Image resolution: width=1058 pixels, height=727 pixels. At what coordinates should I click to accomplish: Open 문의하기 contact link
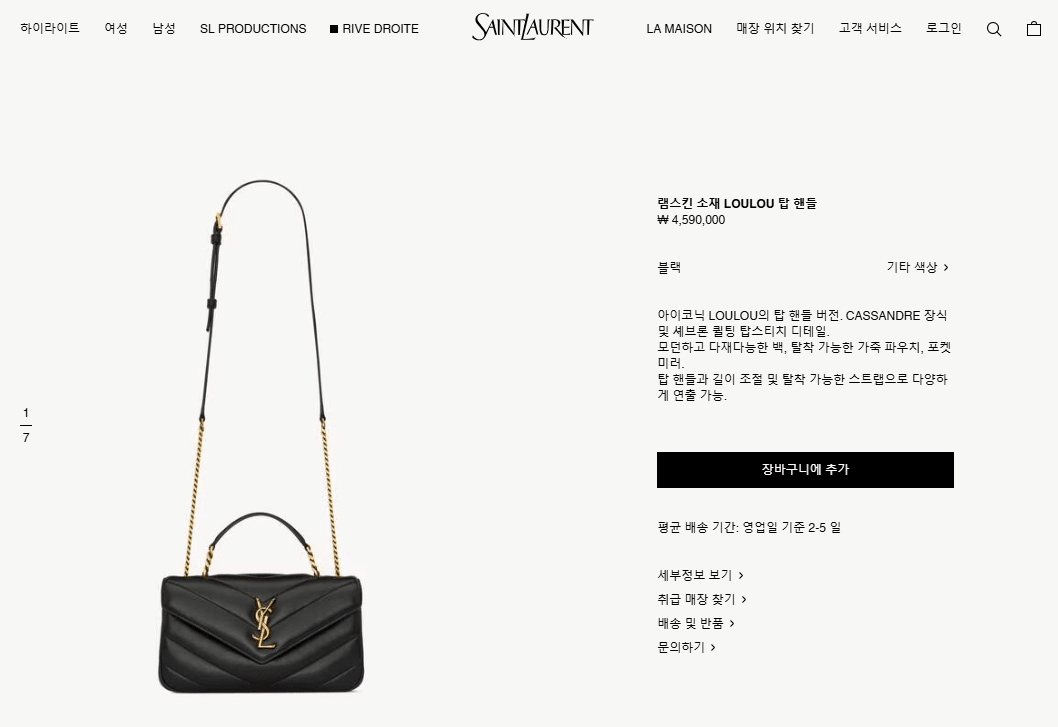tap(686, 647)
